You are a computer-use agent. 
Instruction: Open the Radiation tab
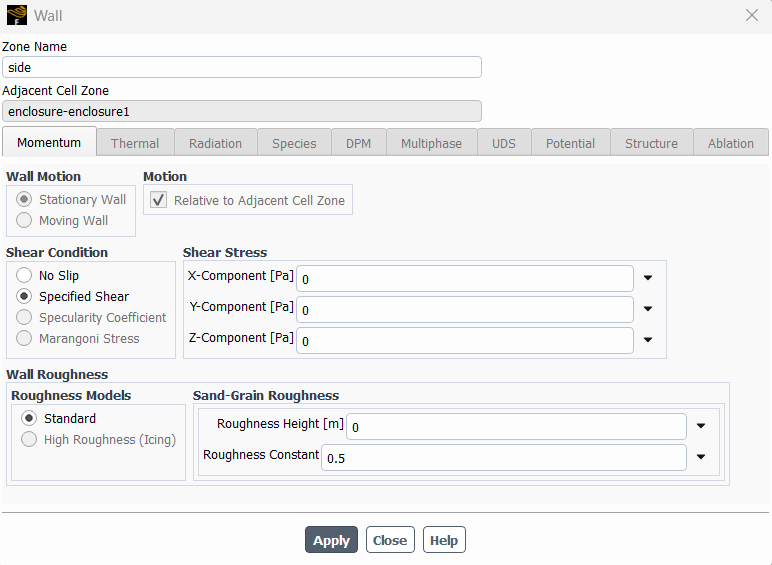215,143
